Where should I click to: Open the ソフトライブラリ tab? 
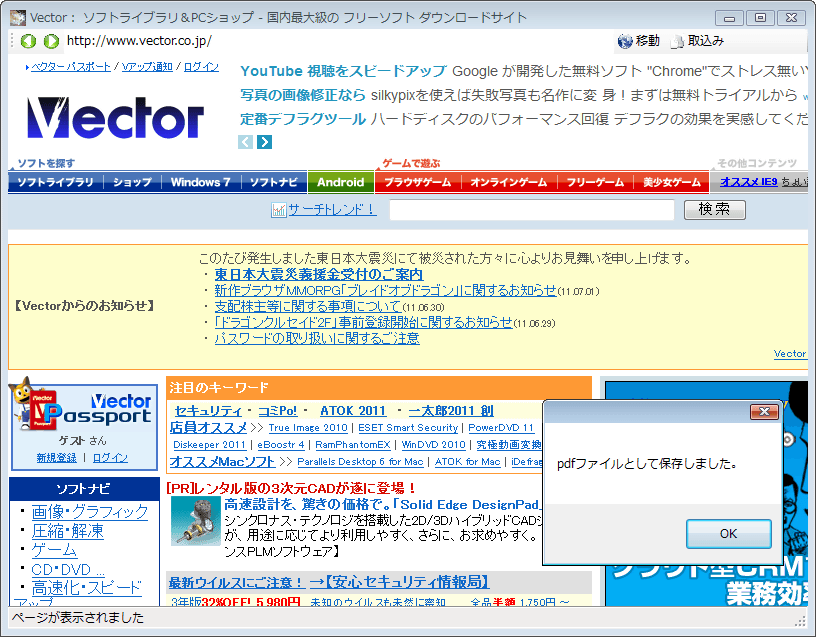(56, 182)
